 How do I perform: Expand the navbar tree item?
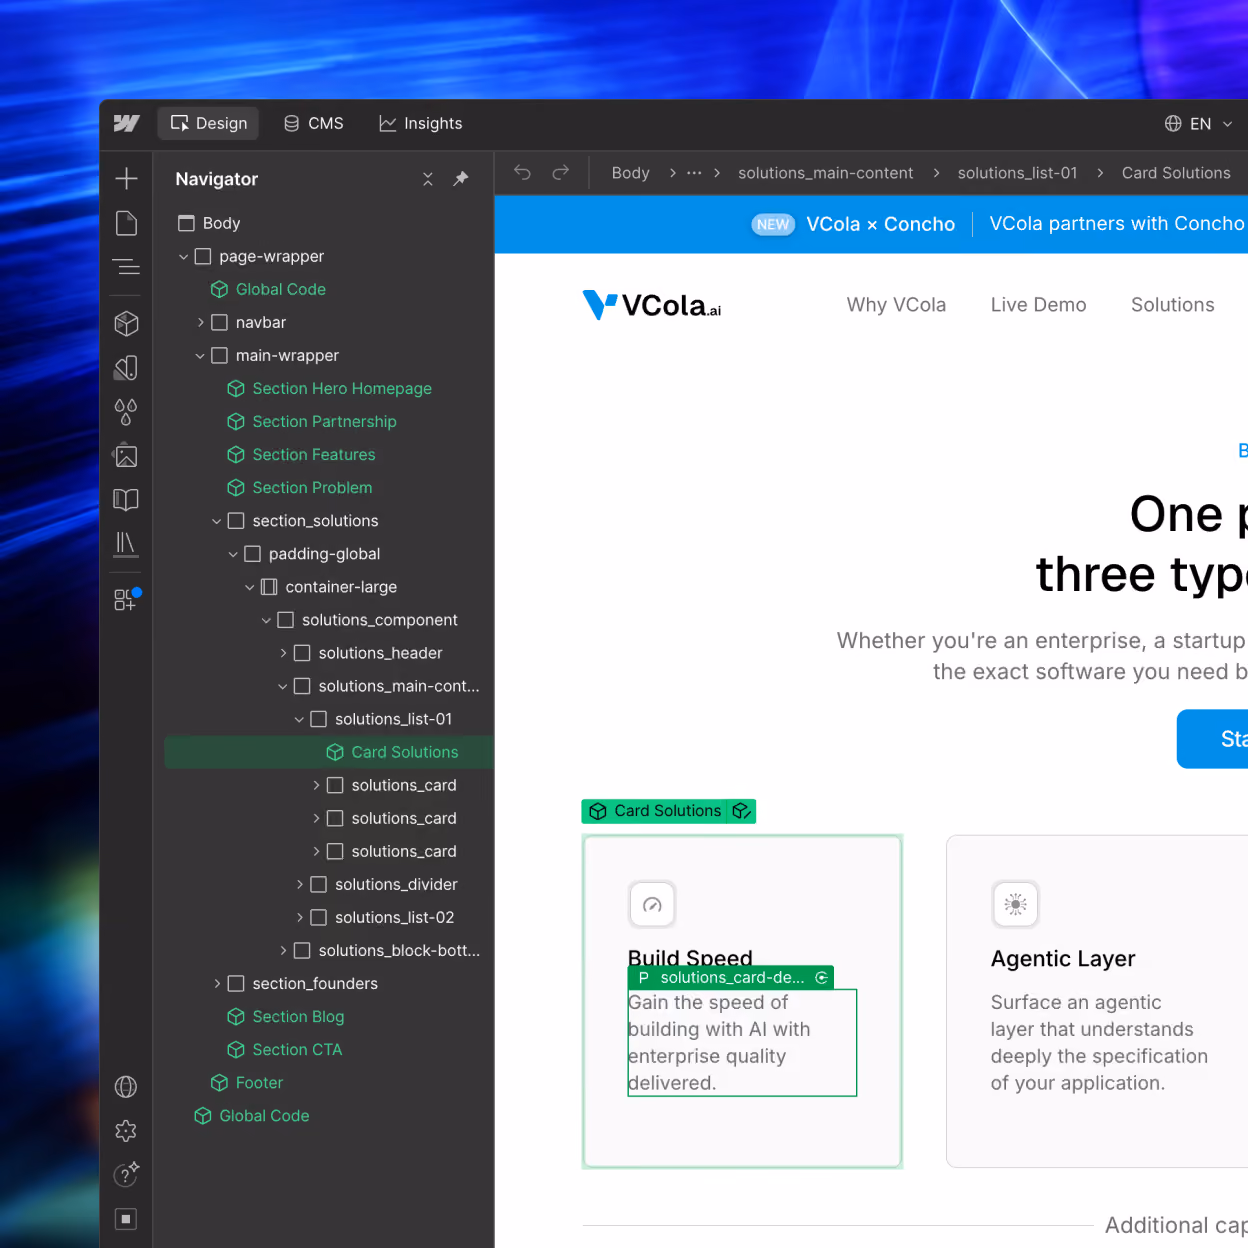point(200,323)
